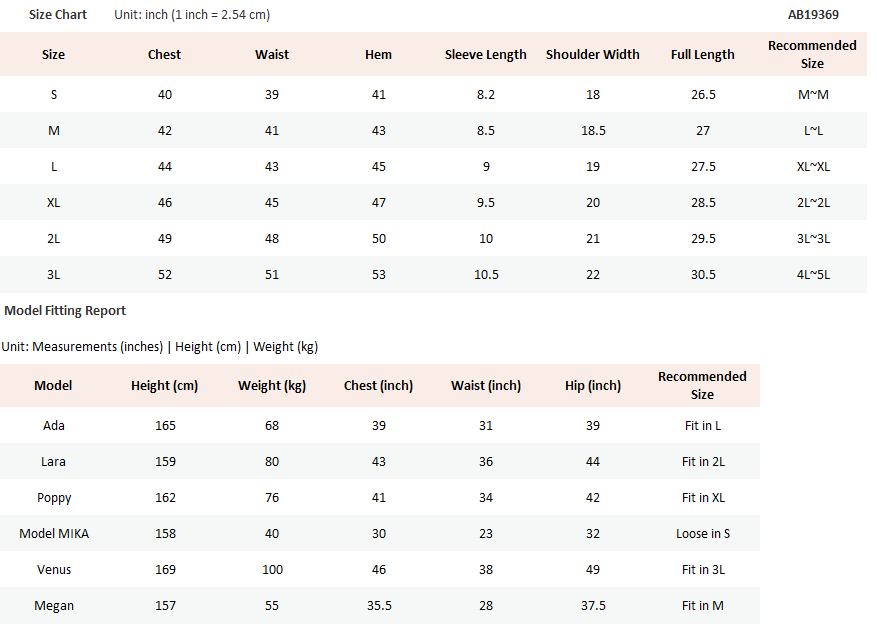
Task: Select the unit conversion note text
Action: [192, 15]
